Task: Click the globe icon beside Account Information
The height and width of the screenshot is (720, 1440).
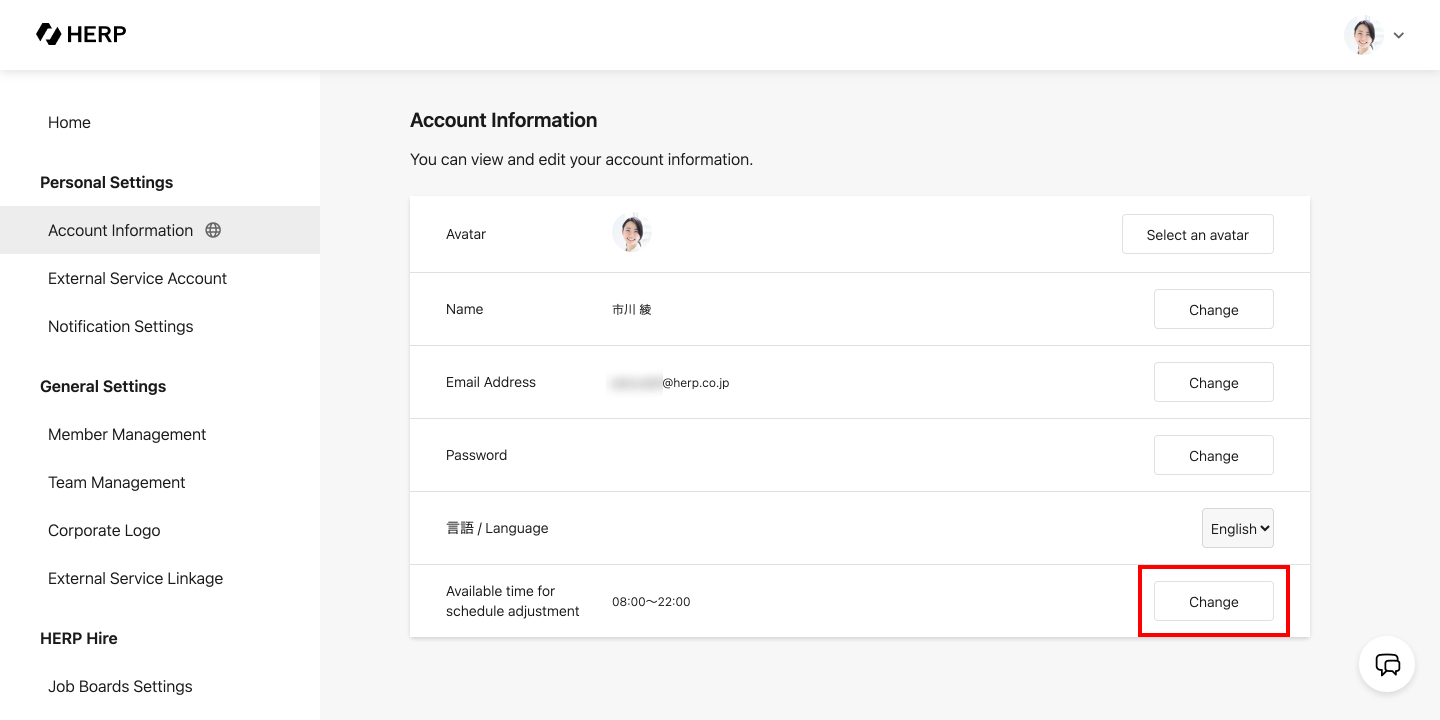Action: [213, 230]
